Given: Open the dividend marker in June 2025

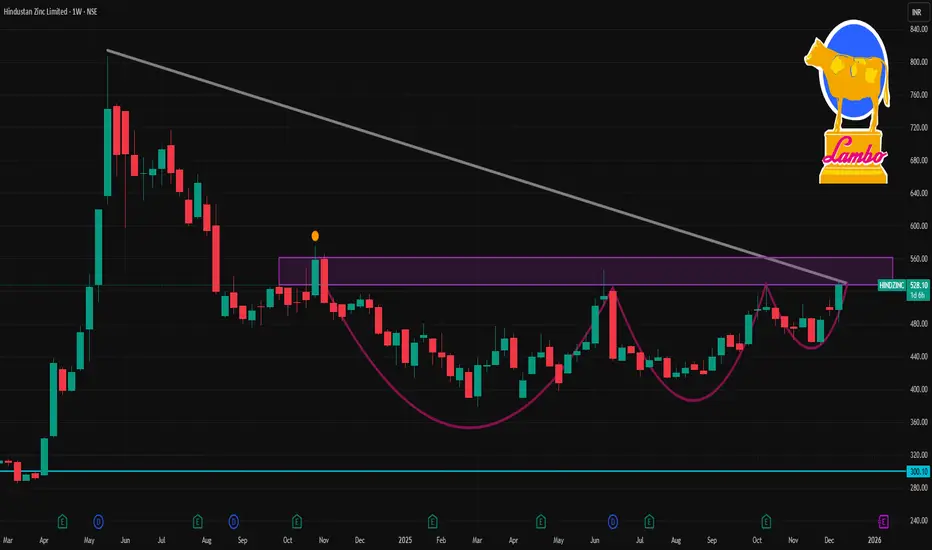Looking at the screenshot, I should click(613, 522).
